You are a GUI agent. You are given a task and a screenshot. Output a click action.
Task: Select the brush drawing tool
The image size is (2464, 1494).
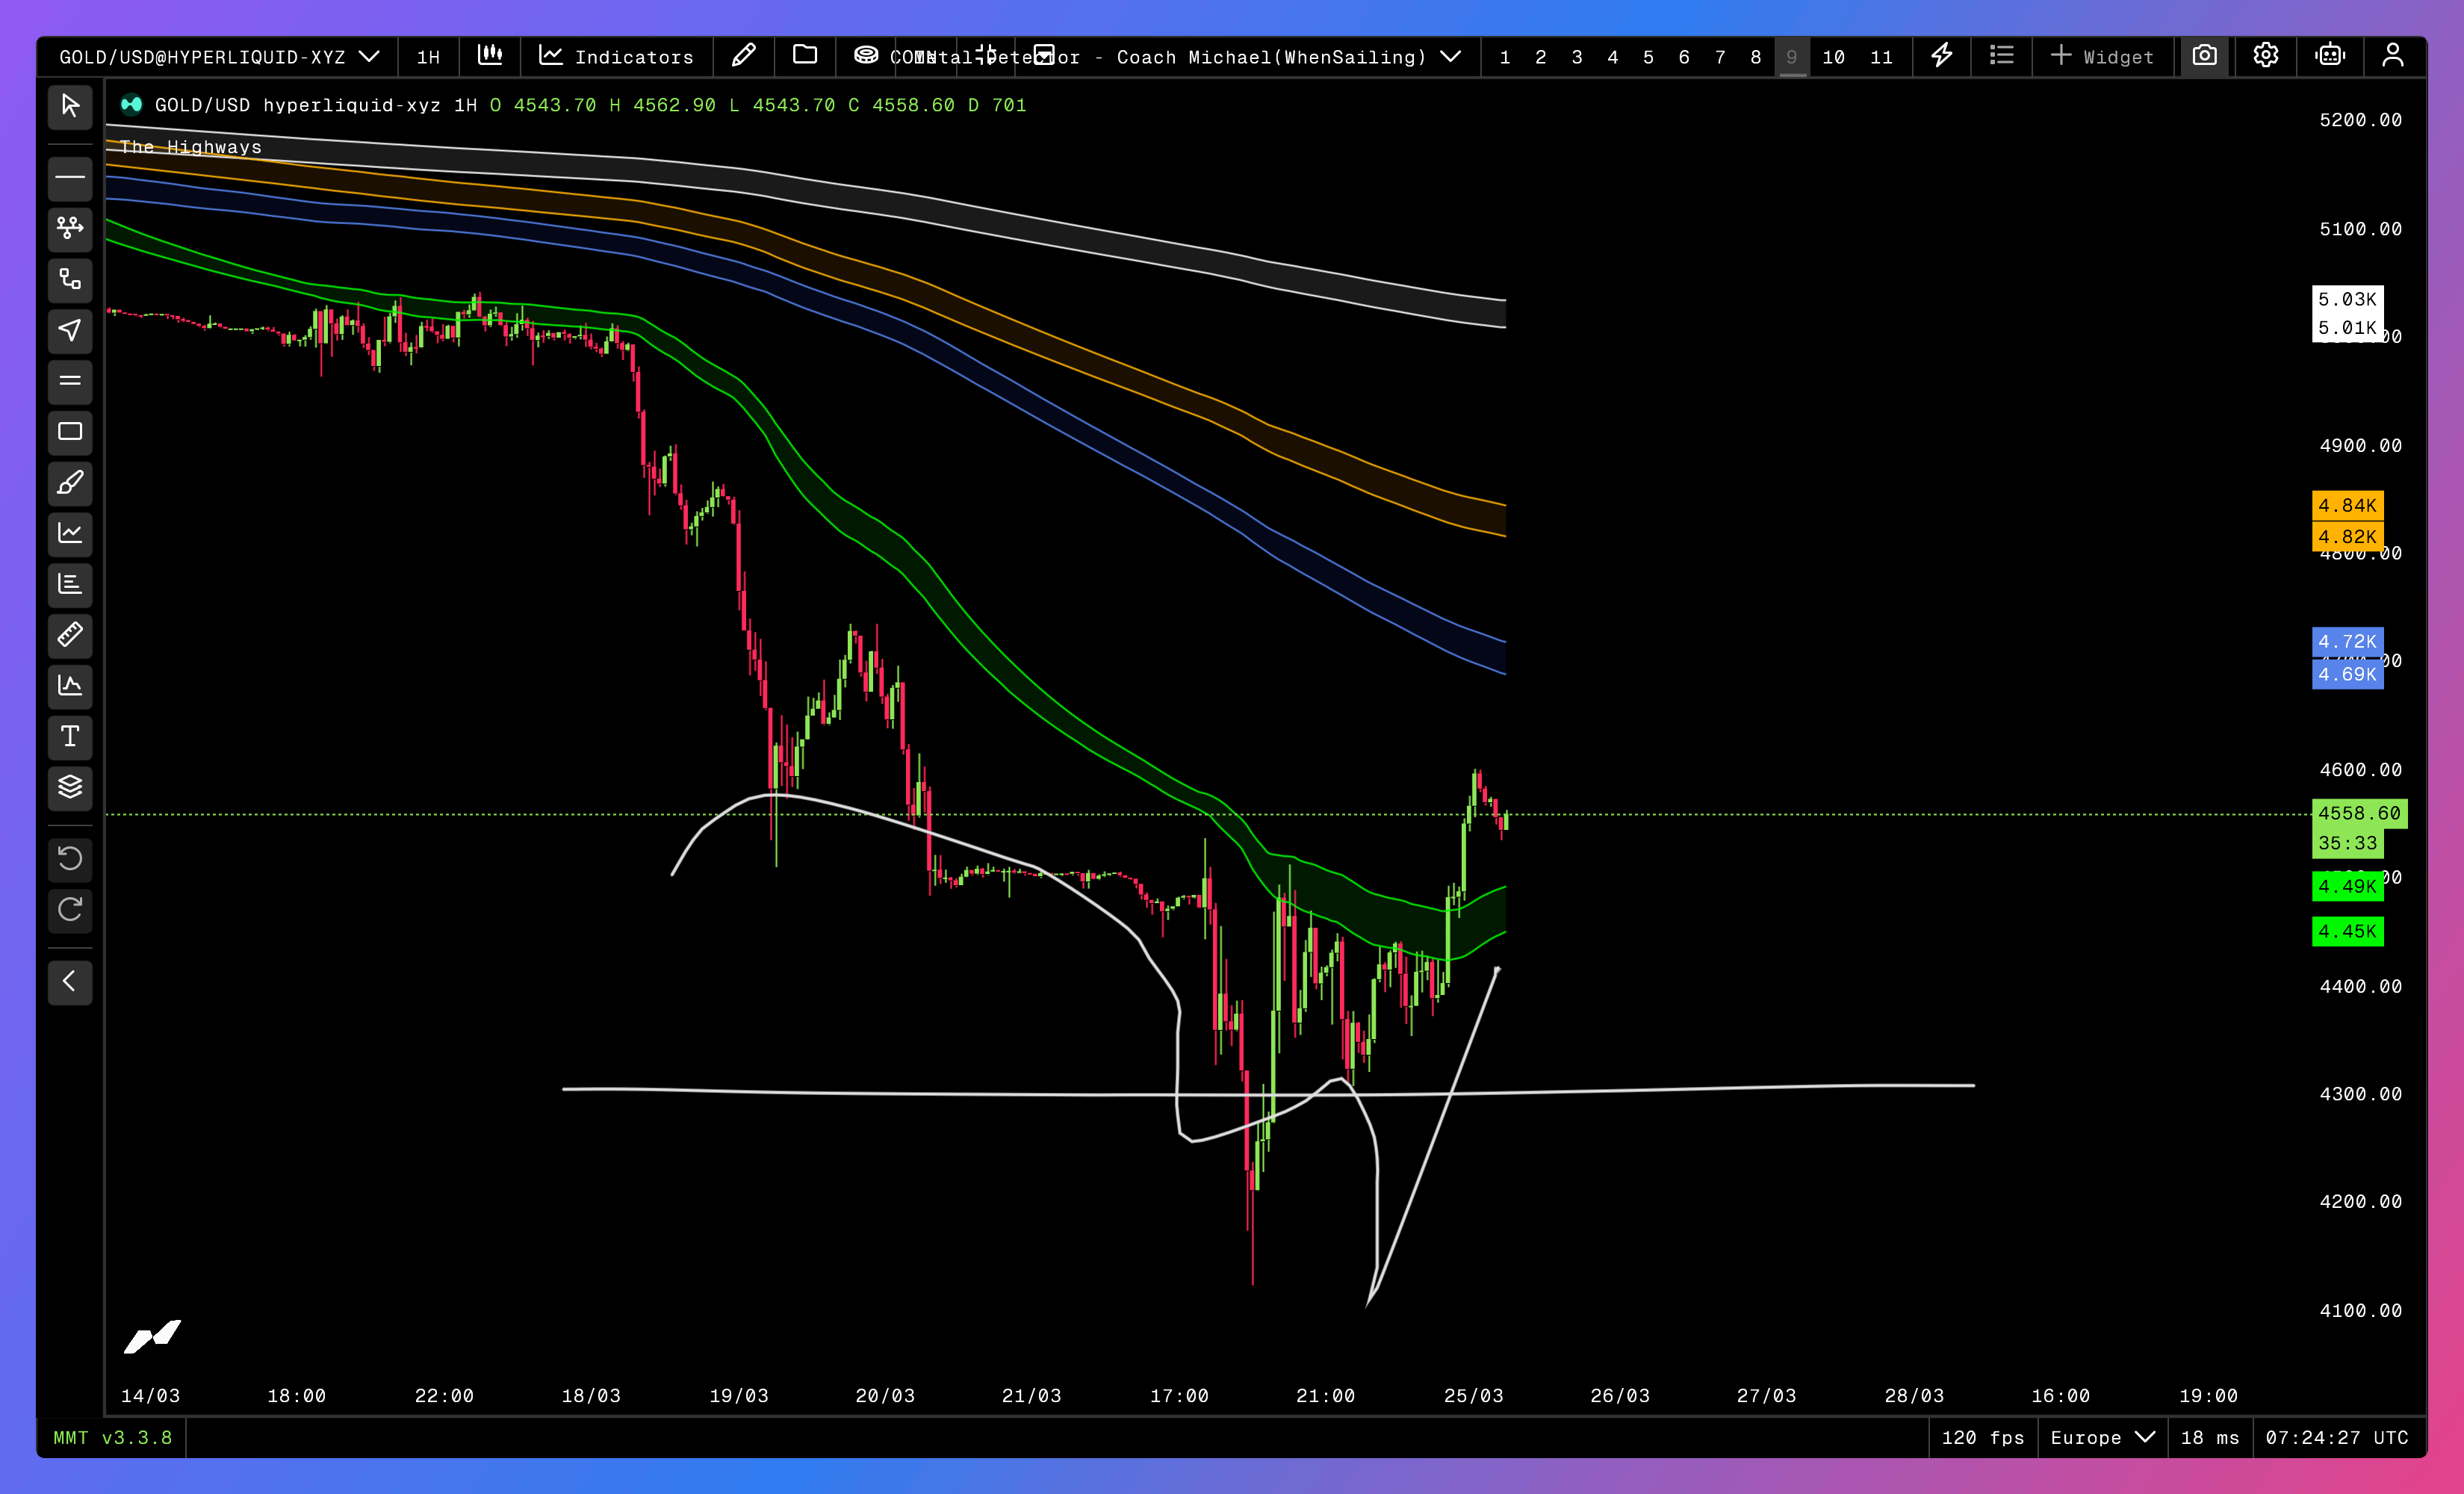coord(70,483)
